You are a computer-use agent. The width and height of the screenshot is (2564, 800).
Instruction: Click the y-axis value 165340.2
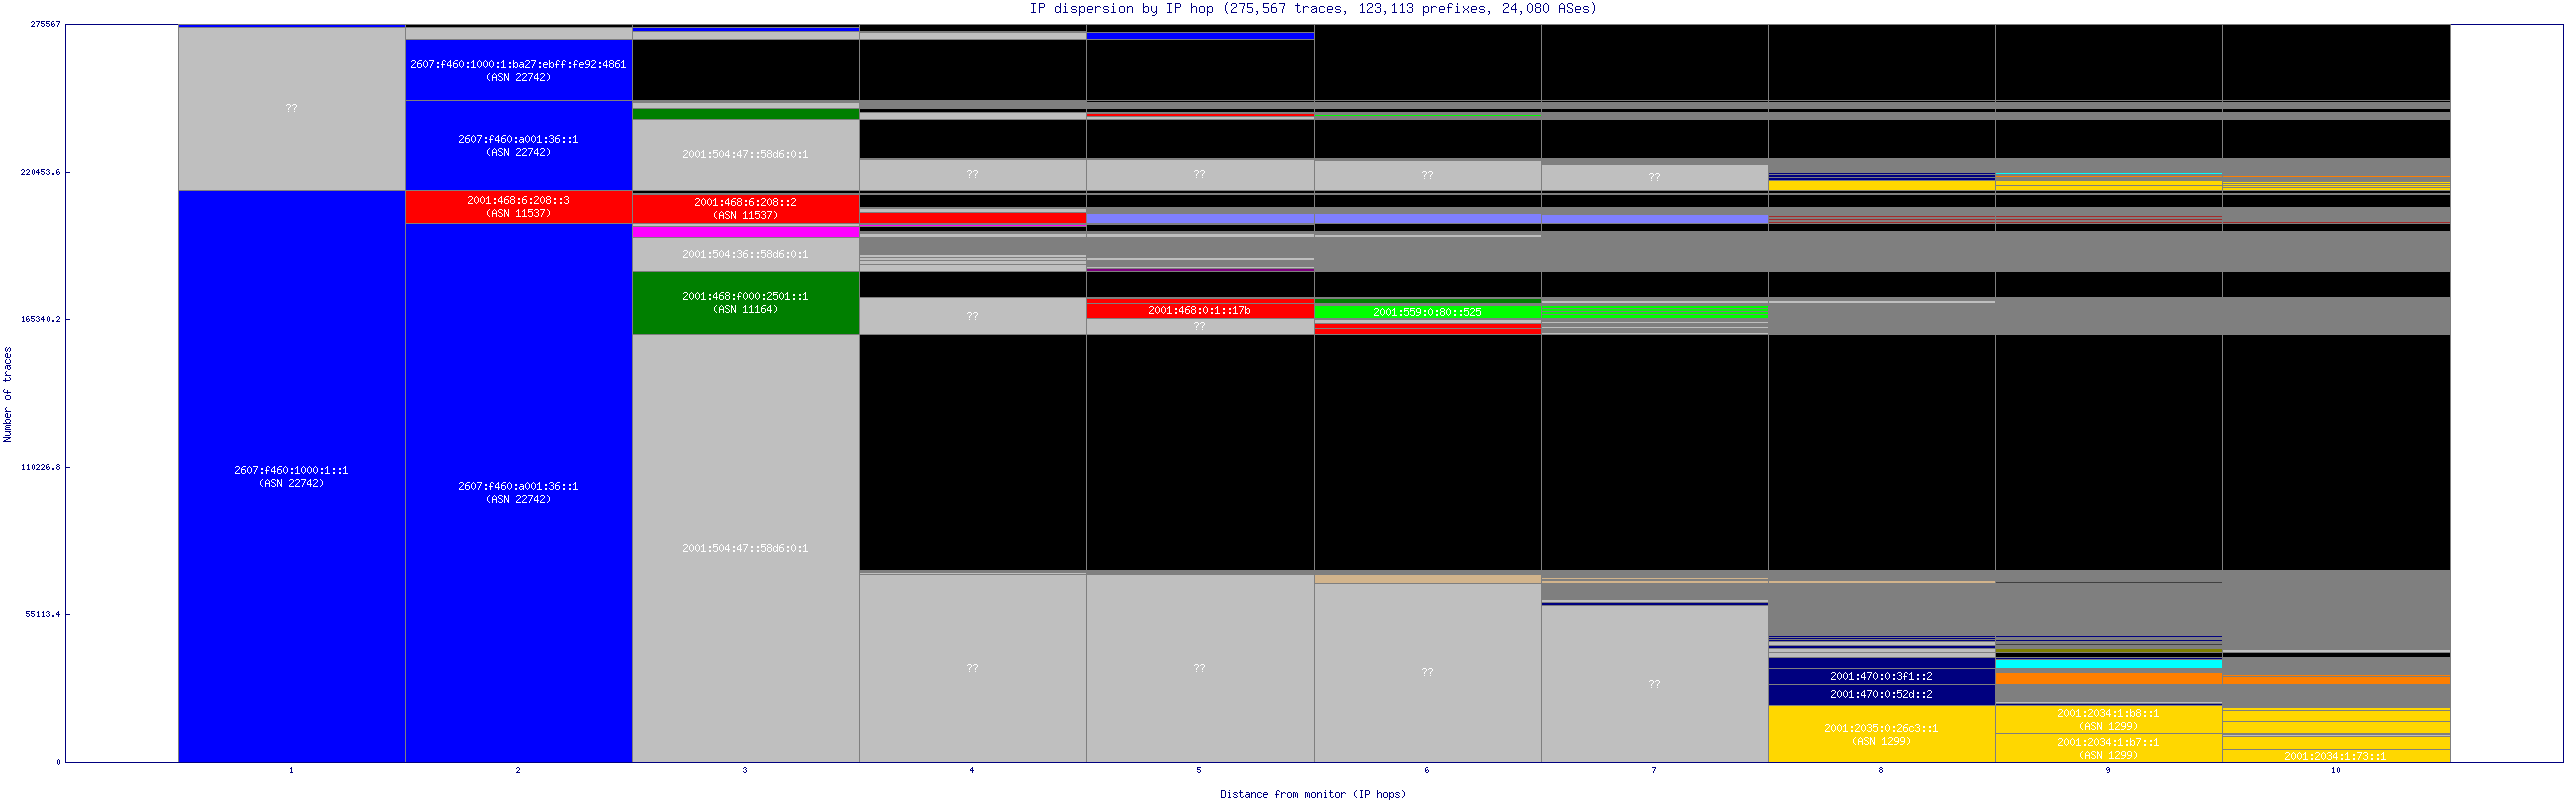pyautogui.click(x=40, y=319)
